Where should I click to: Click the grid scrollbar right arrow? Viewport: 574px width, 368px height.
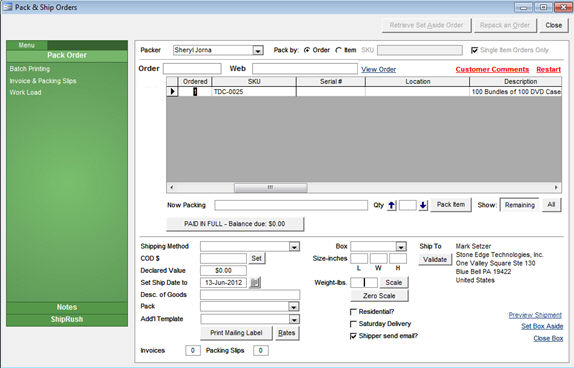click(x=556, y=187)
